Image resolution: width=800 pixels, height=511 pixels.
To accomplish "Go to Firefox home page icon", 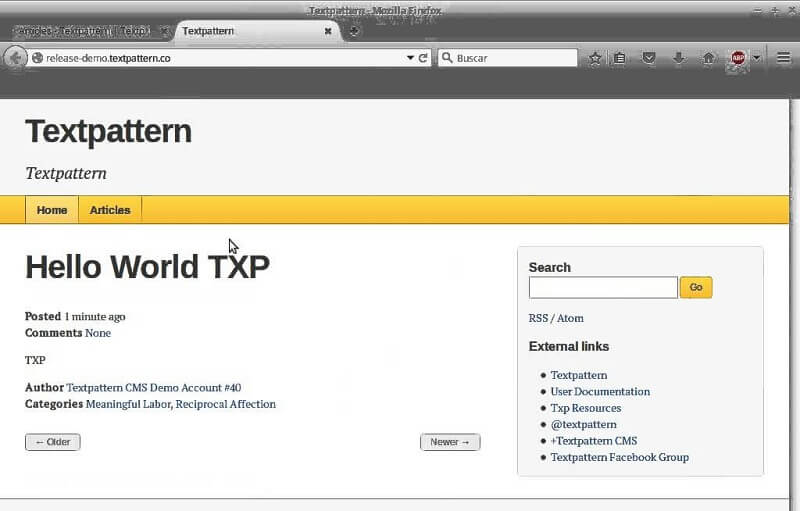I will [708, 58].
